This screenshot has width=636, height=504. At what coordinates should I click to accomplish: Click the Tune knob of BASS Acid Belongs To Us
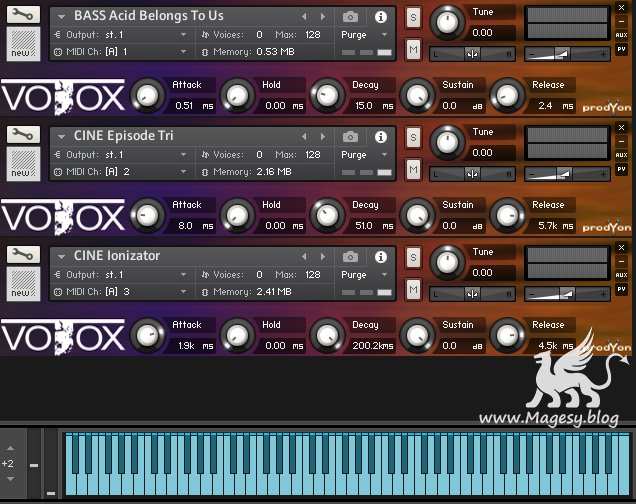pyautogui.click(x=447, y=21)
